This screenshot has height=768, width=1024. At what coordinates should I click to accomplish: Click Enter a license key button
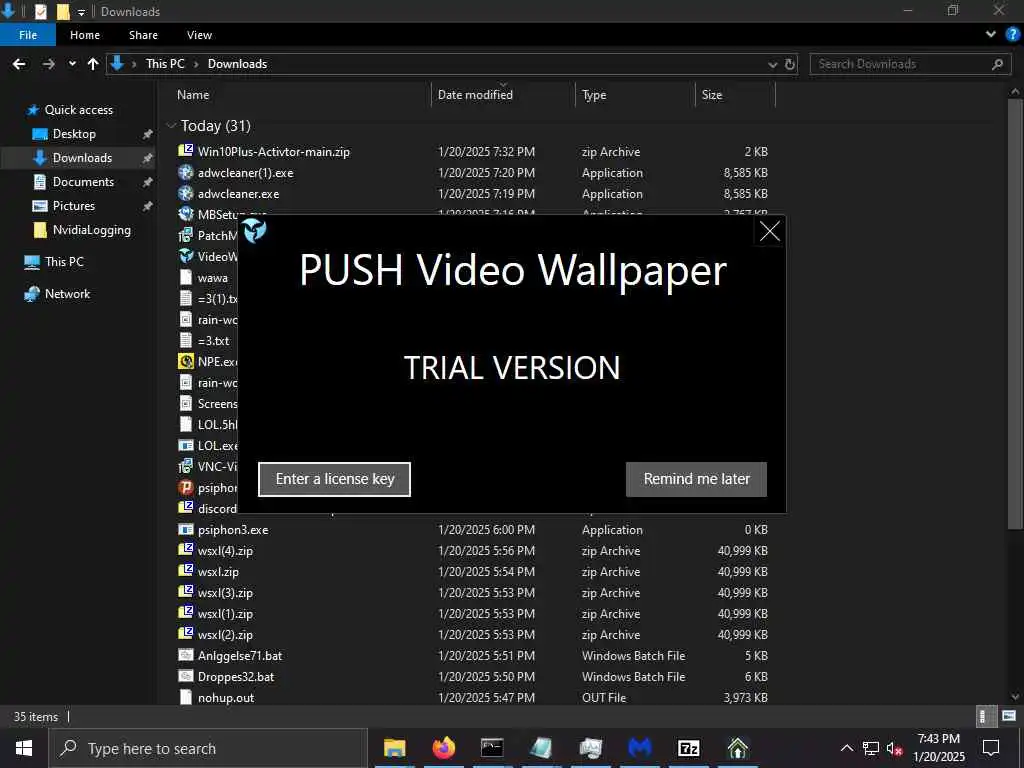pos(334,479)
